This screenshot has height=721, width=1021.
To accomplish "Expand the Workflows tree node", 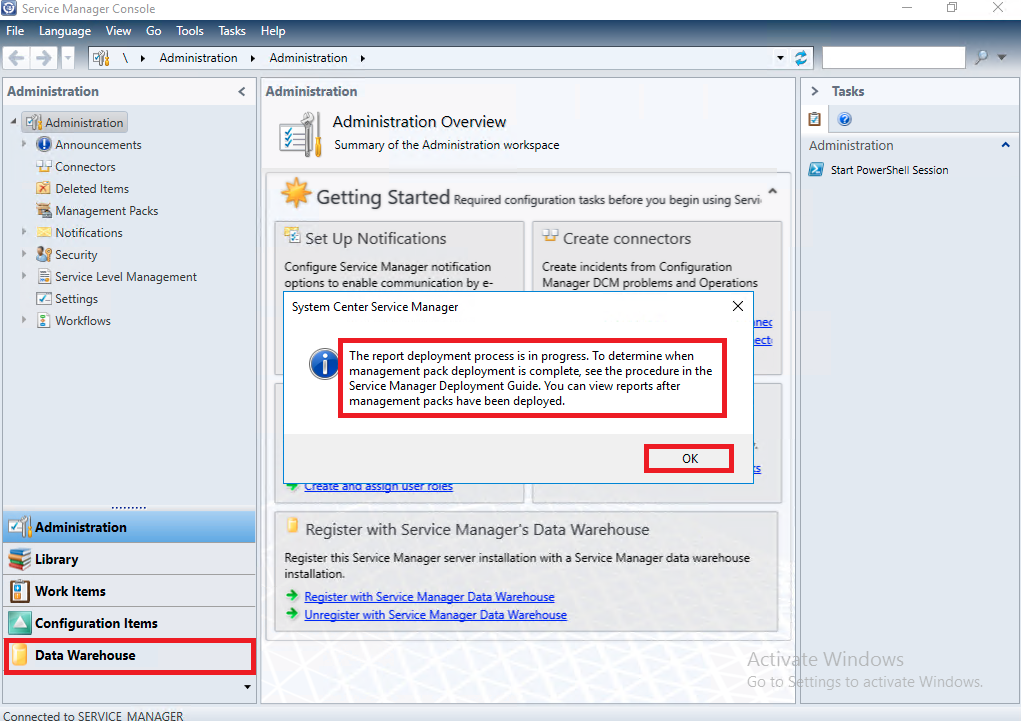I will pos(24,321).
